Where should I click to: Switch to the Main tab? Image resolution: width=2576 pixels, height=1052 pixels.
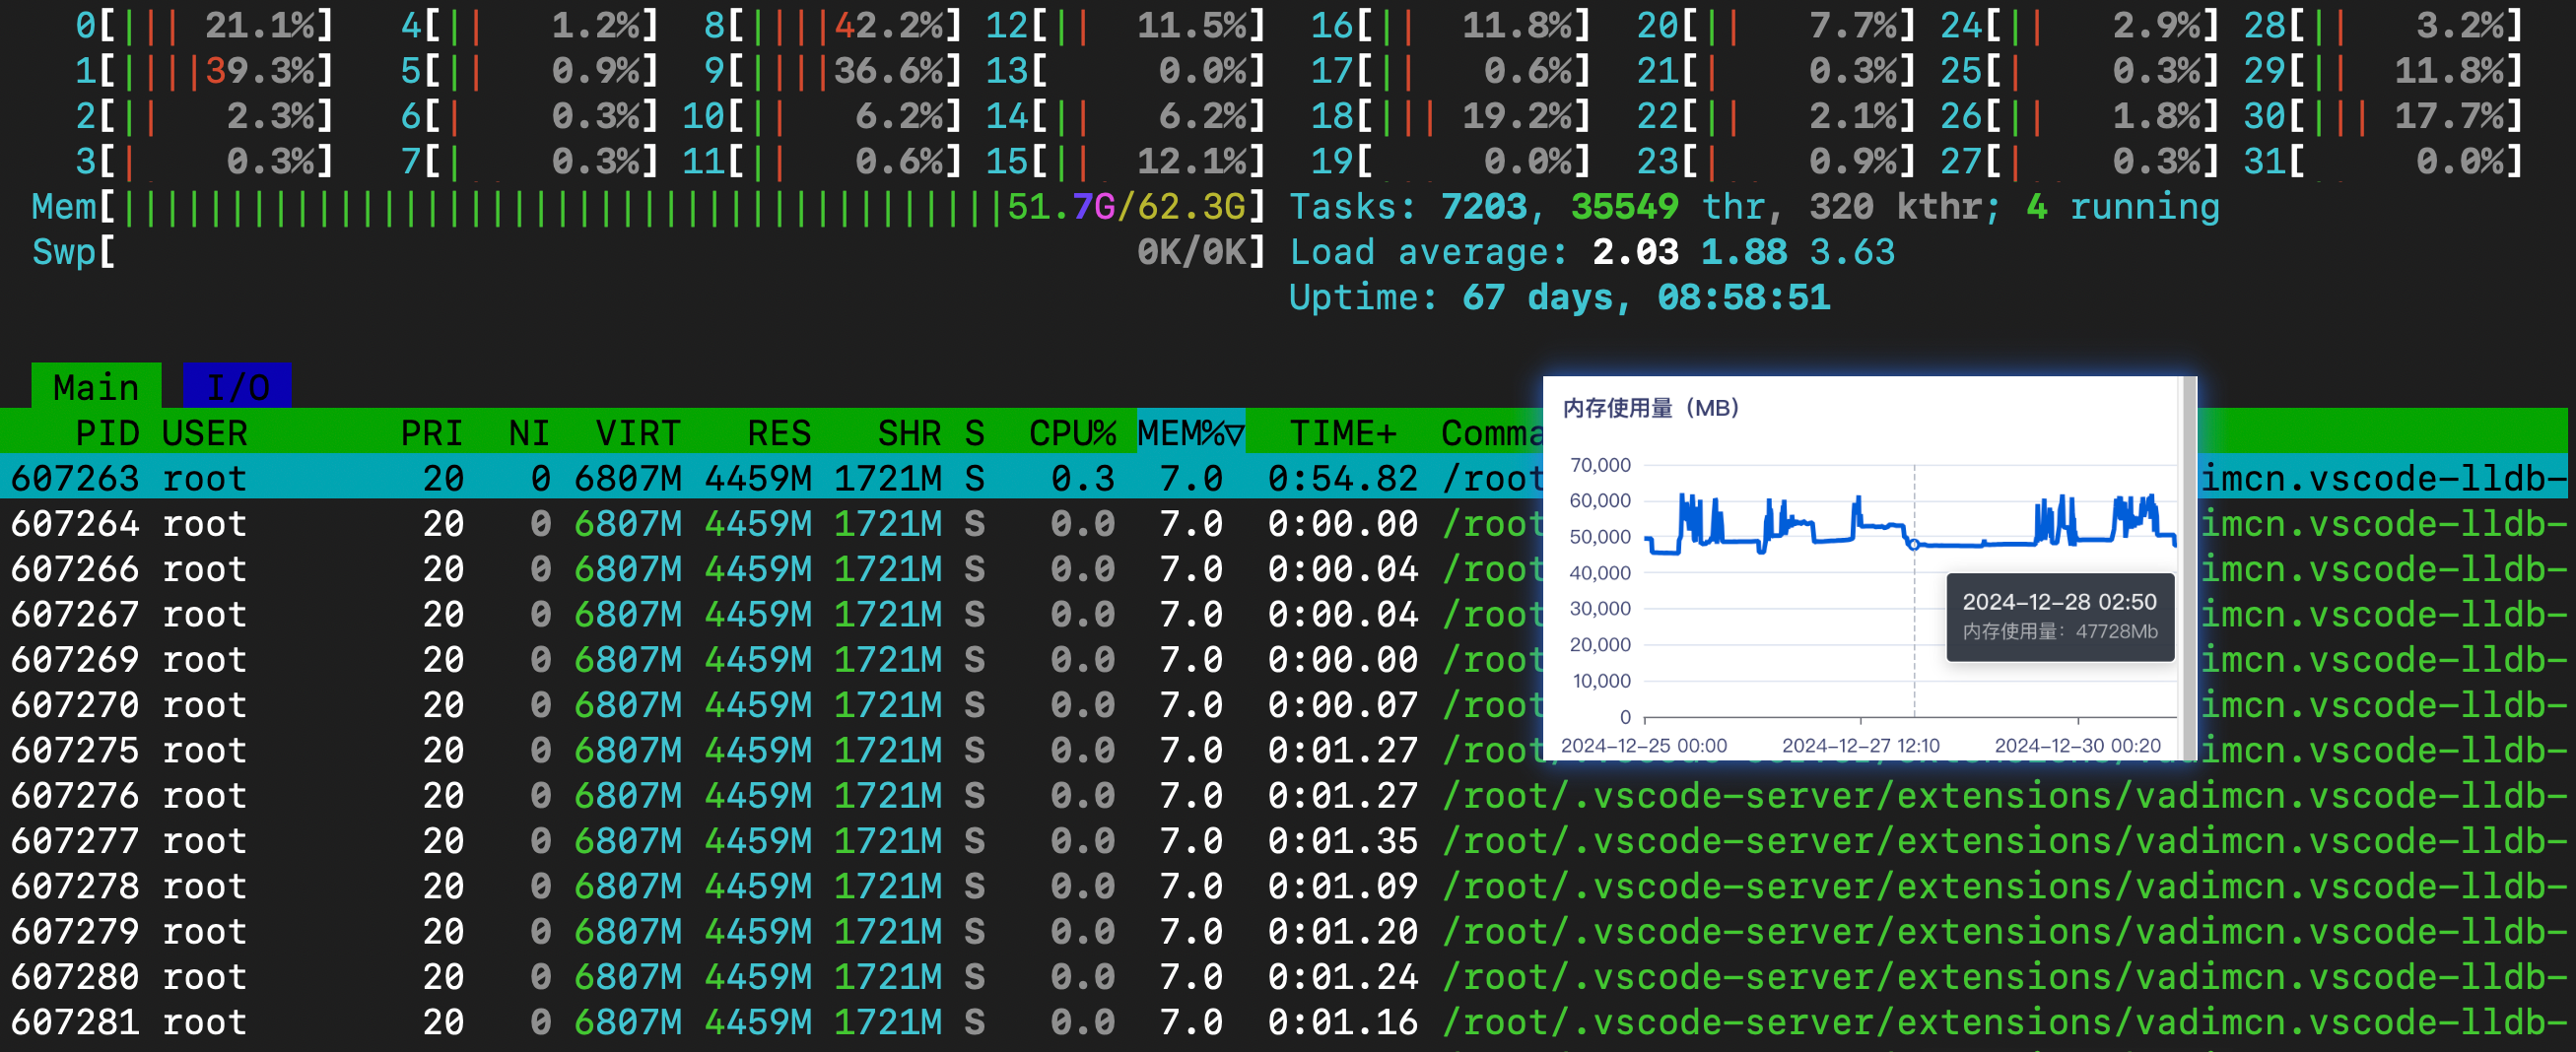(96, 387)
